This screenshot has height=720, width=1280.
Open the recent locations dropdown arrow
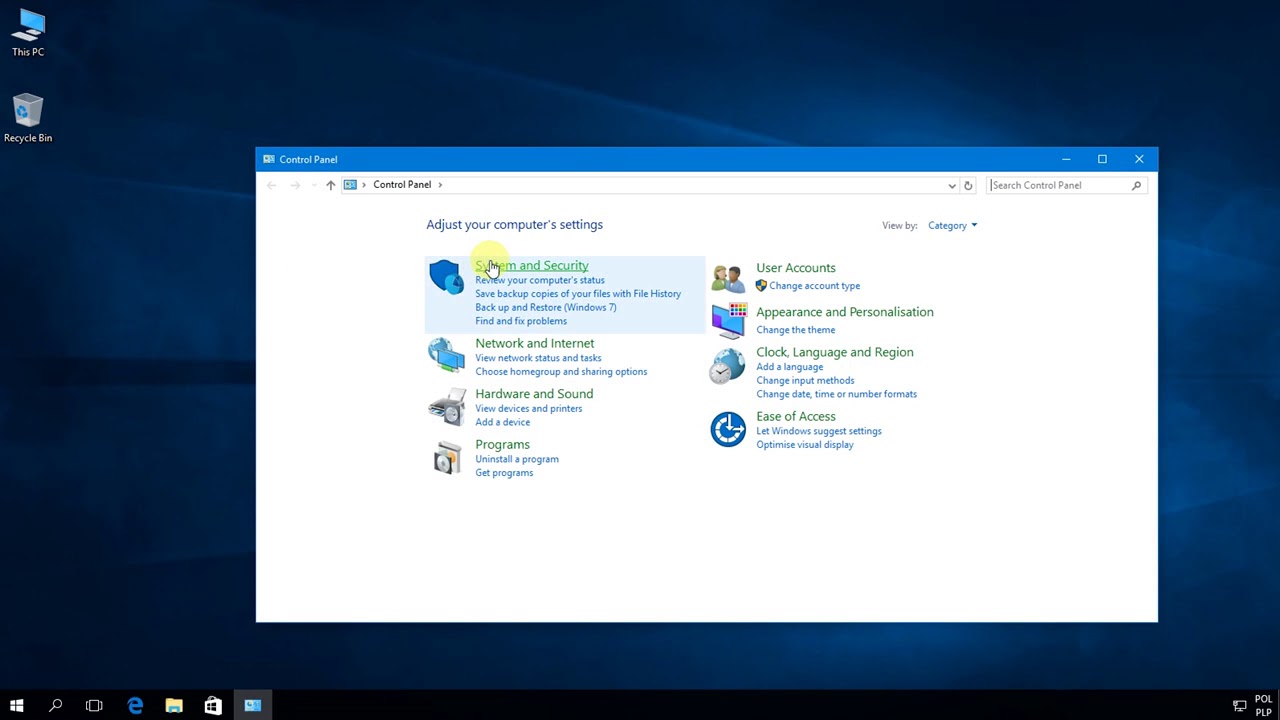[313, 185]
